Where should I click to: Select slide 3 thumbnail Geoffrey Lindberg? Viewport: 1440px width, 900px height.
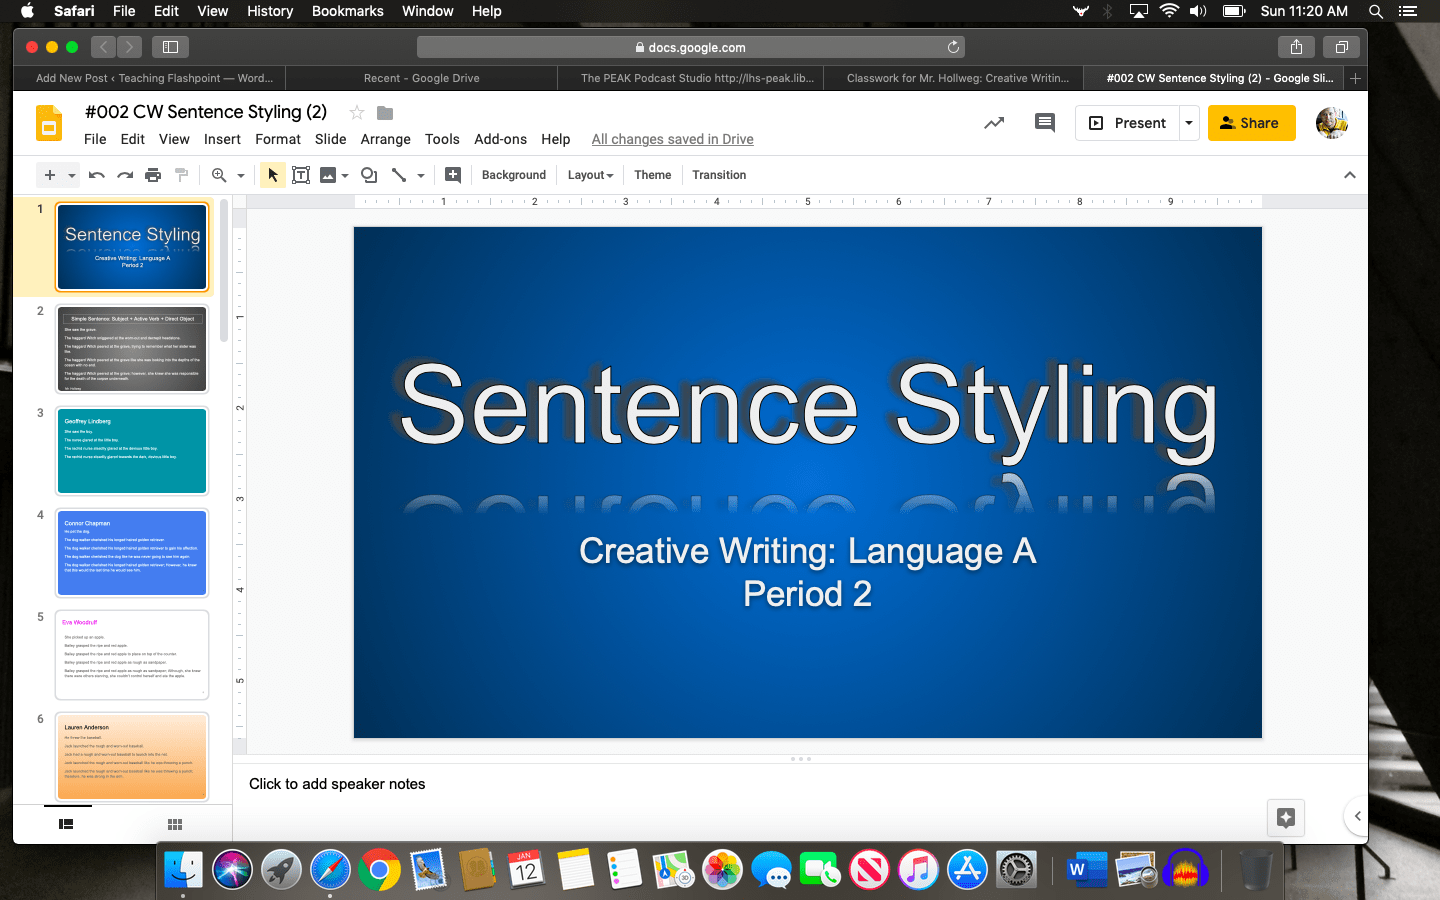[x=132, y=450]
